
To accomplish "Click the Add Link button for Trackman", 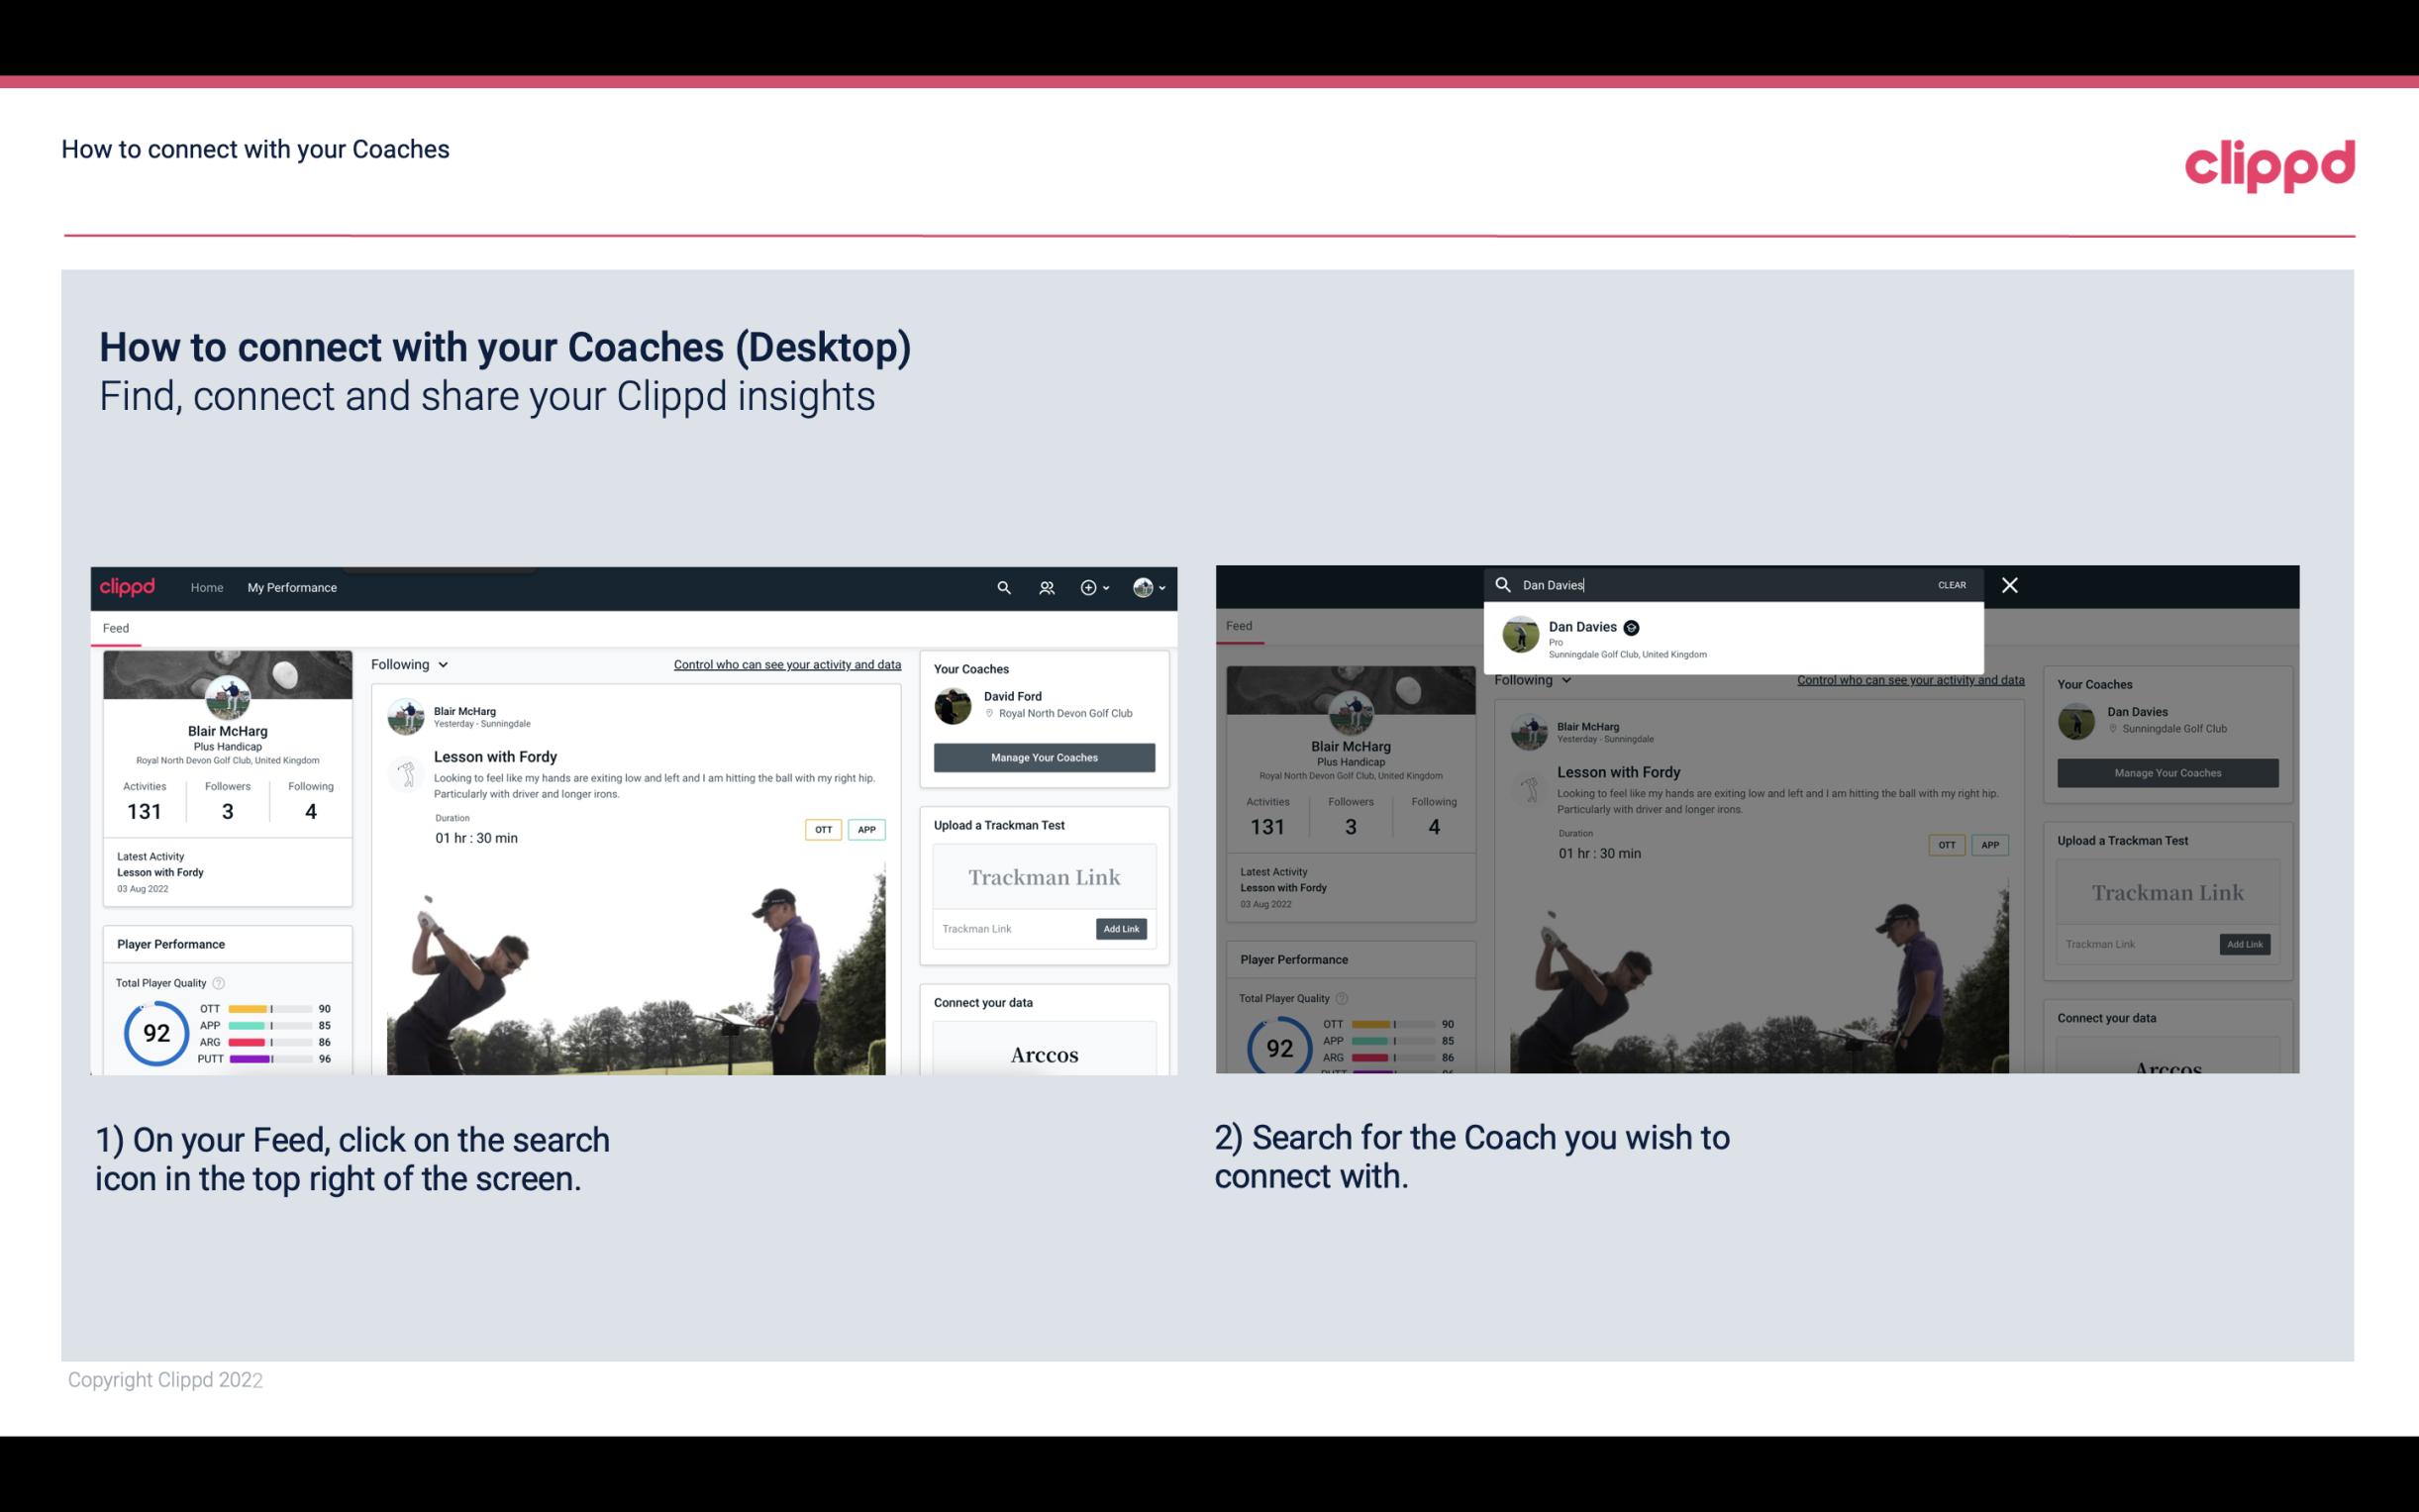I will tap(1122, 929).
